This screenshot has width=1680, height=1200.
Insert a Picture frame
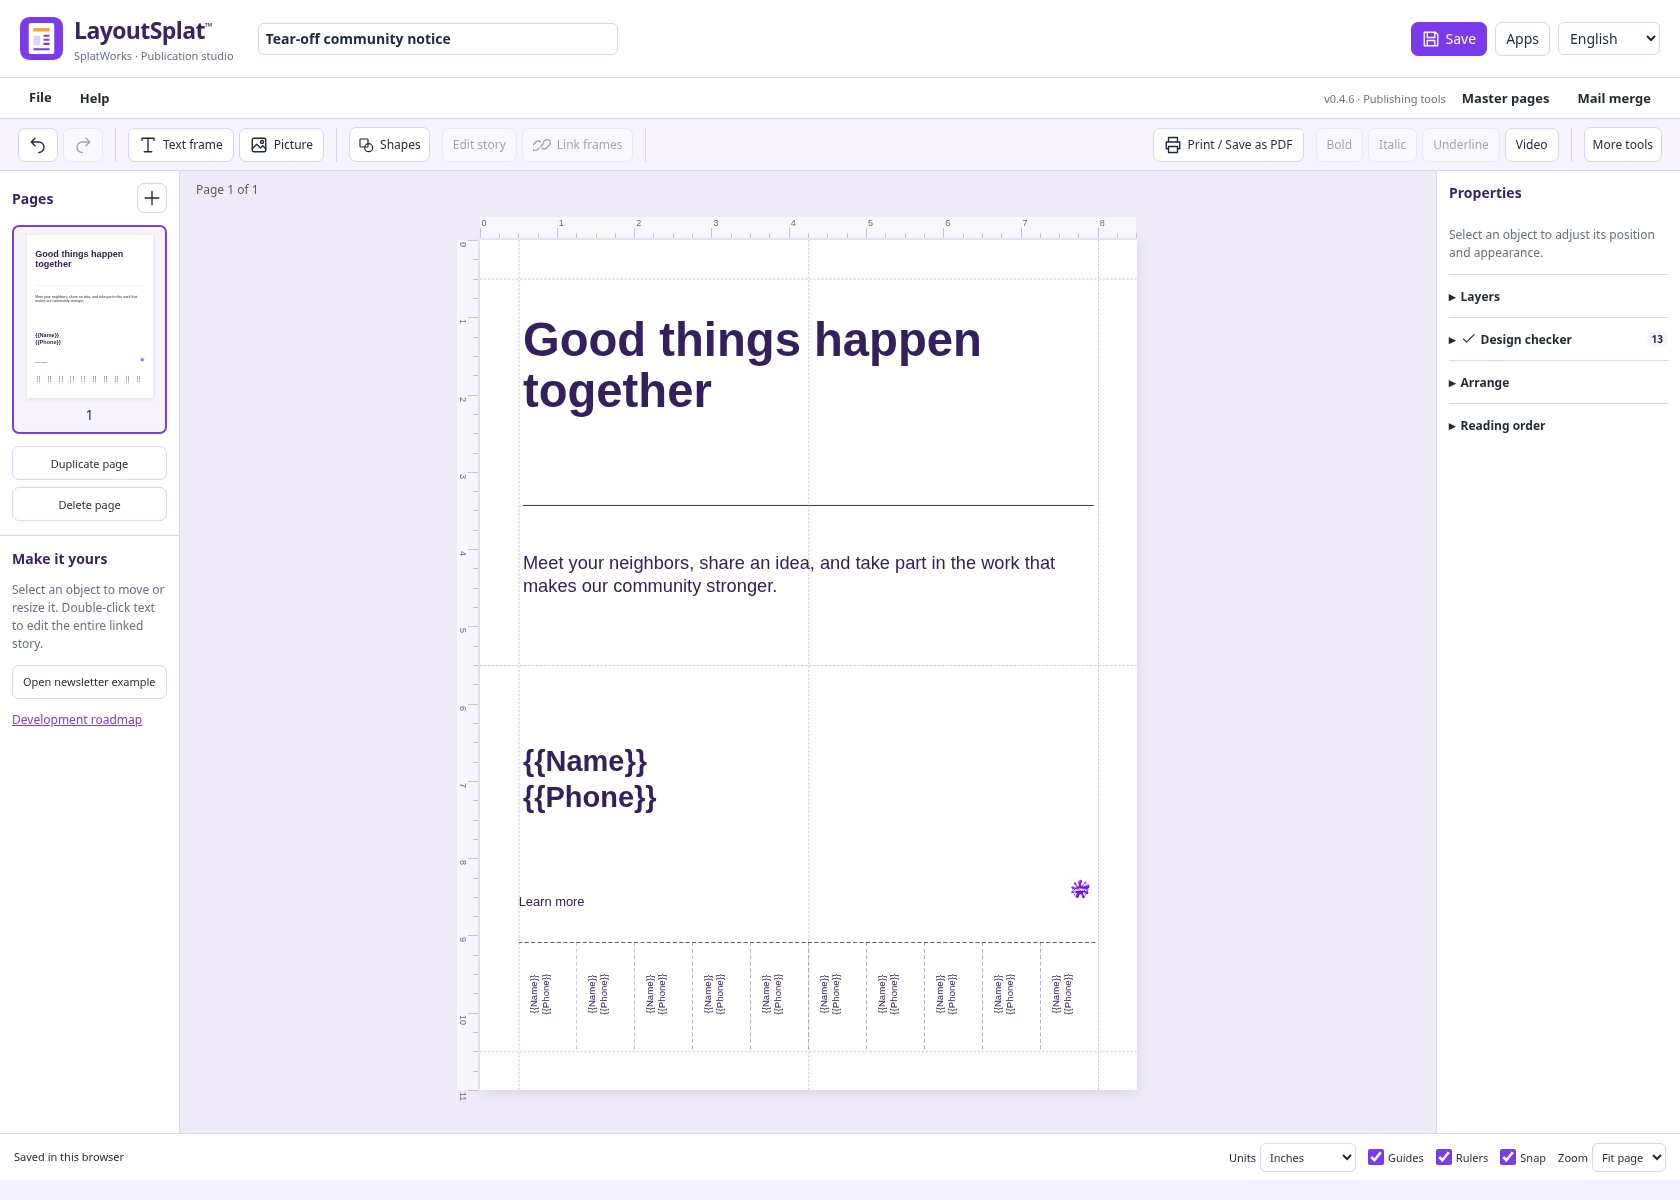click(282, 145)
